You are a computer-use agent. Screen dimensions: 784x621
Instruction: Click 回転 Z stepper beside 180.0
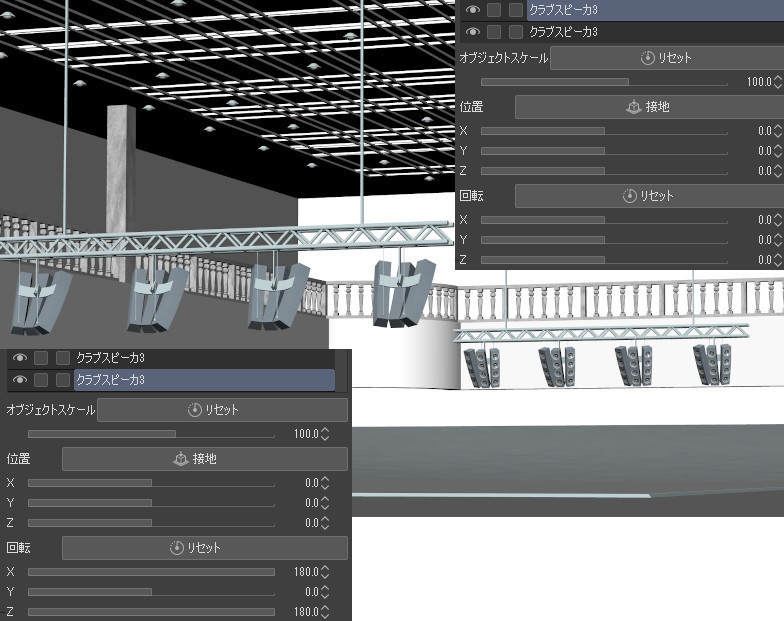[x=325, y=612]
